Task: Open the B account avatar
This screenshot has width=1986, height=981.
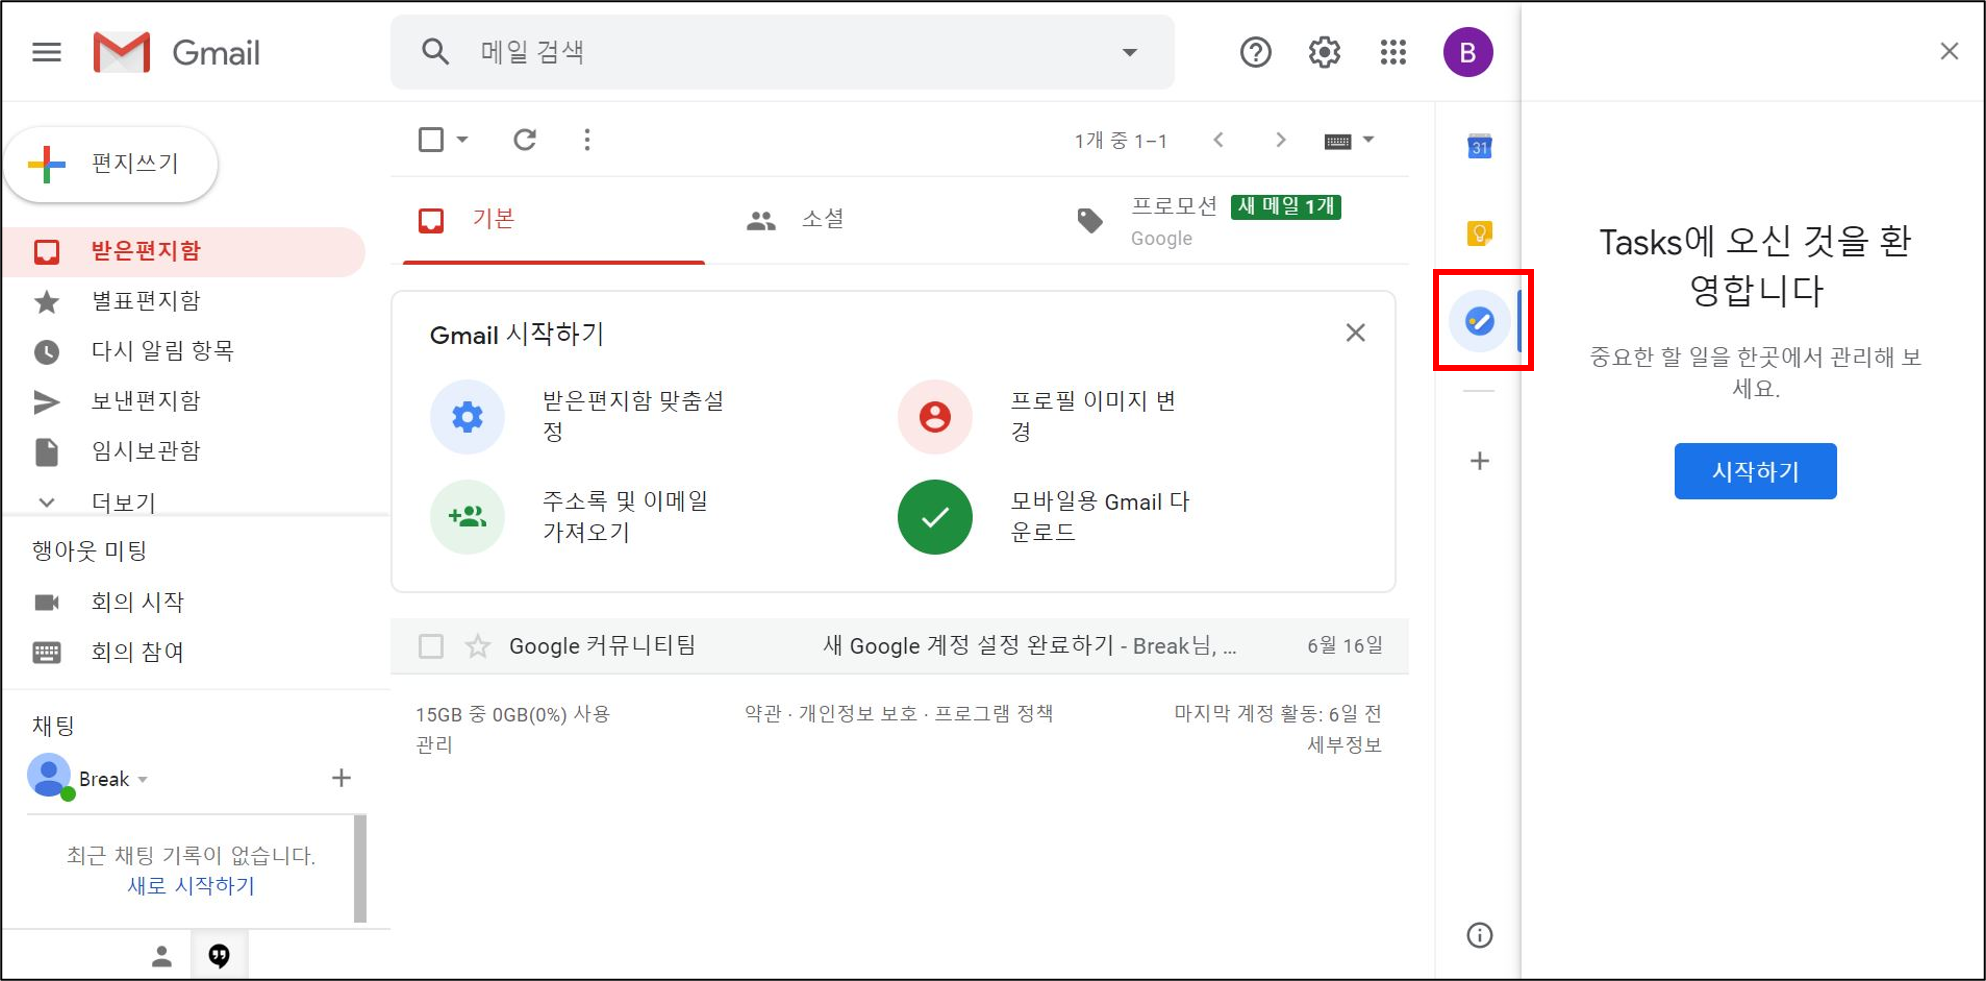Action: tap(1467, 52)
